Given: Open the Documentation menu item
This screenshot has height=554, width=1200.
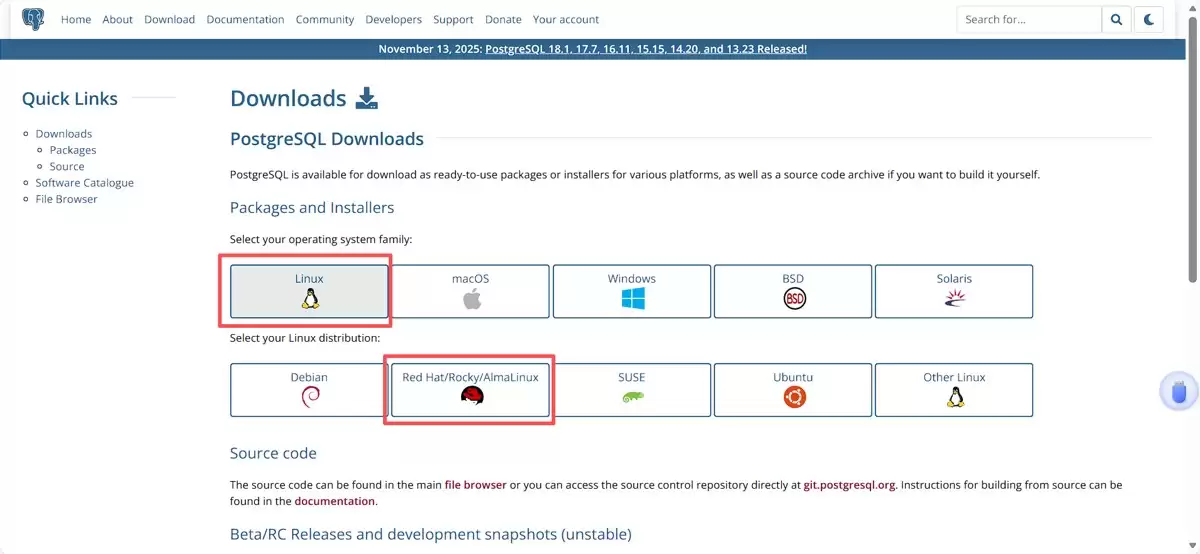Looking at the screenshot, I should pyautogui.click(x=245, y=19).
